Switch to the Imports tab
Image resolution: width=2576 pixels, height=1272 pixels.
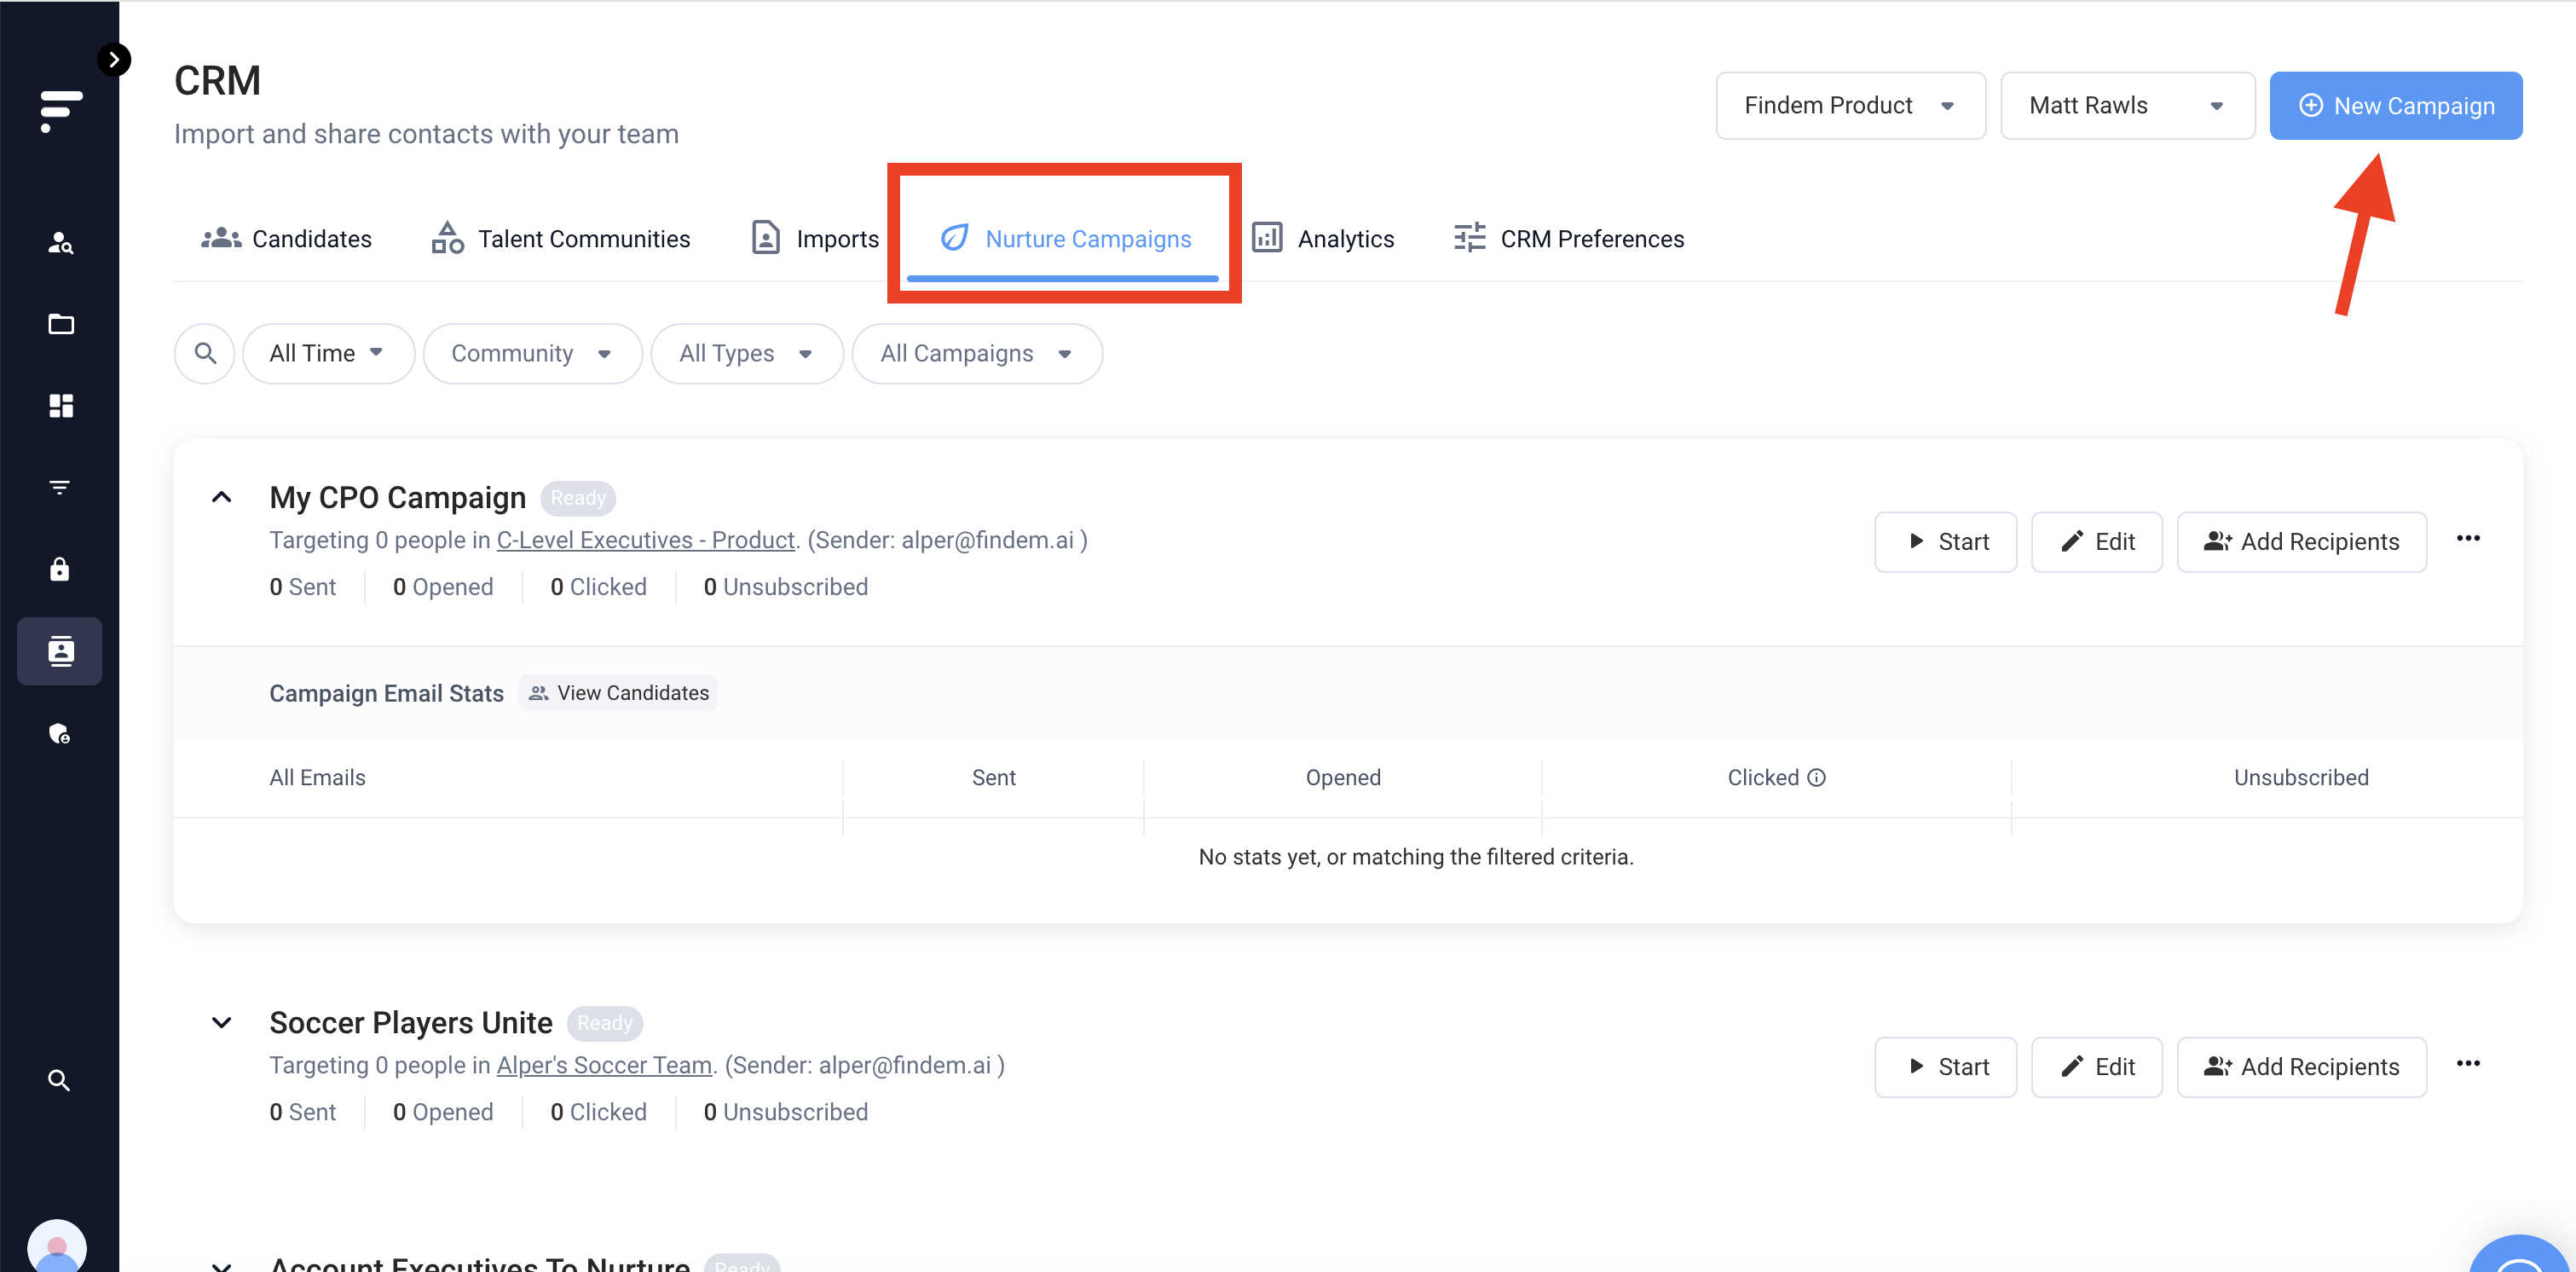point(815,239)
